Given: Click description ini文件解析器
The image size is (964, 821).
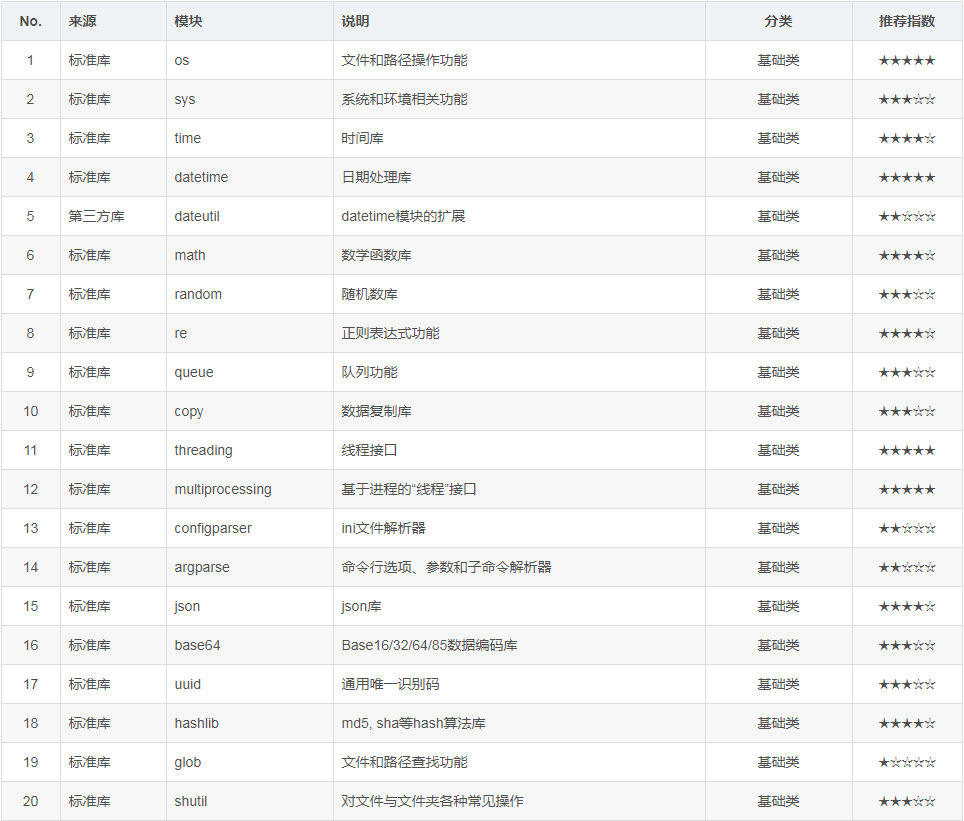Looking at the screenshot, I should point(384,528).
